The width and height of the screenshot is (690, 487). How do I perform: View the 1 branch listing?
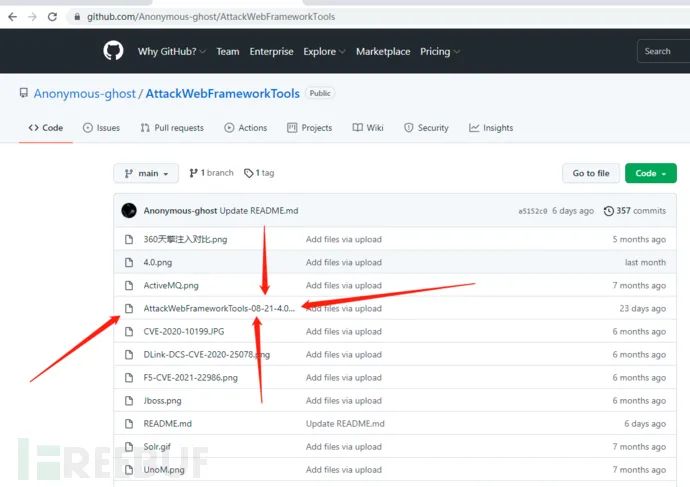click(211, 173)
